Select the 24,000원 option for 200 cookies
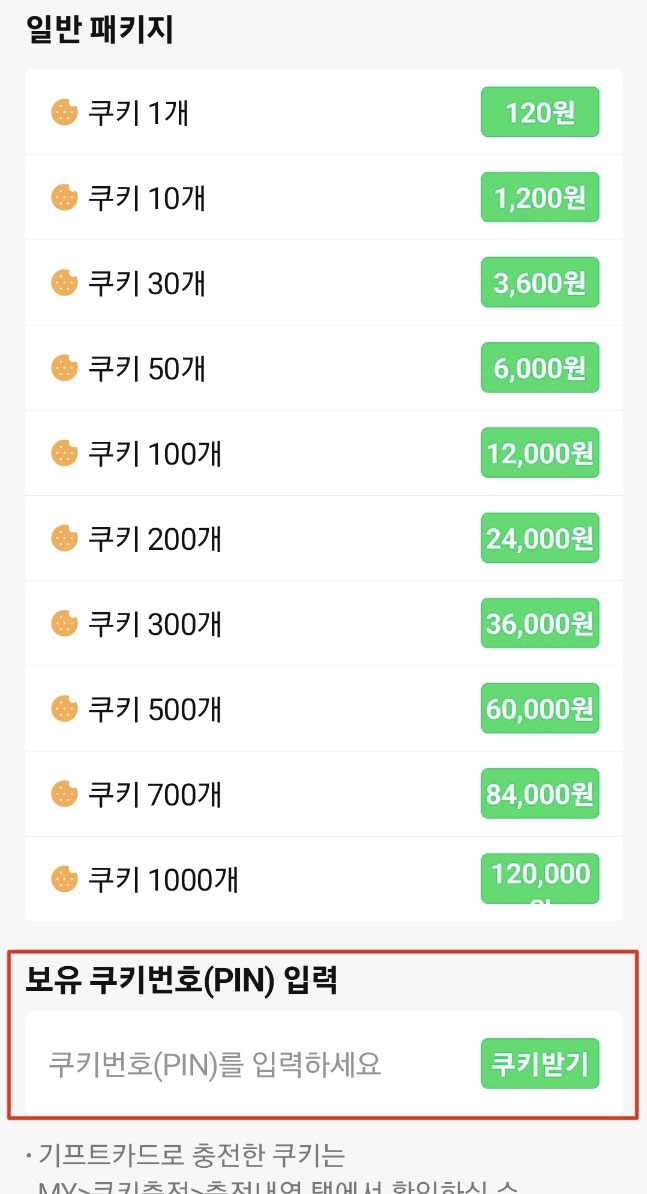Viewport: 647px width, 1194px height. coord(539,538)
